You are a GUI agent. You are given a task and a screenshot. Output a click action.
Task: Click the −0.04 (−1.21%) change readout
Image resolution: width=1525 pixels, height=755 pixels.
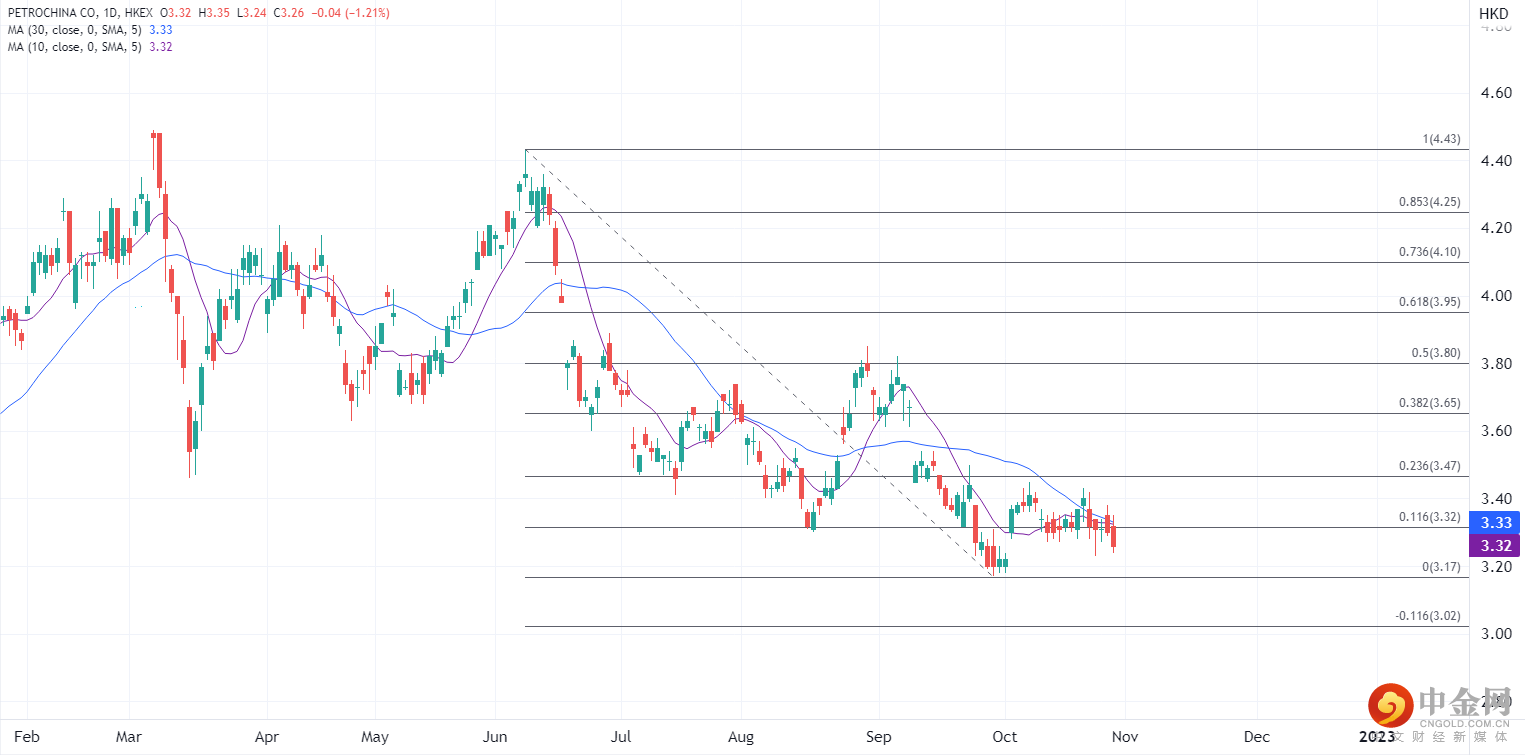[349, 13]
